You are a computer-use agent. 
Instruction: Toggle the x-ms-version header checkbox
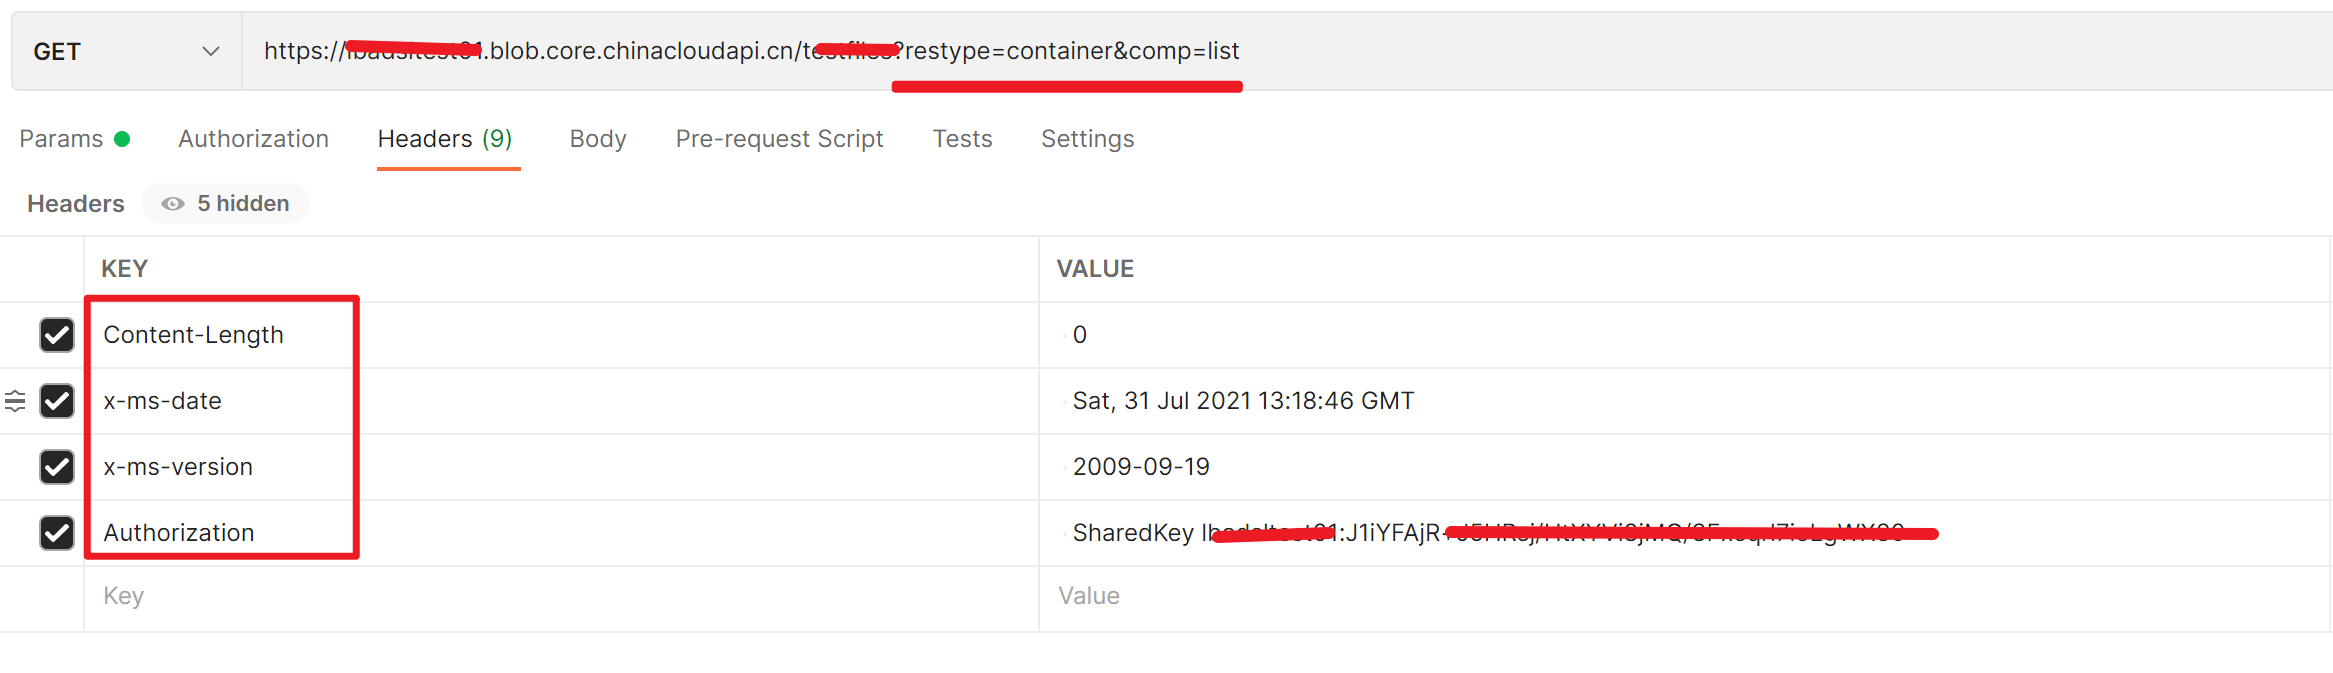tap(57, 467)
